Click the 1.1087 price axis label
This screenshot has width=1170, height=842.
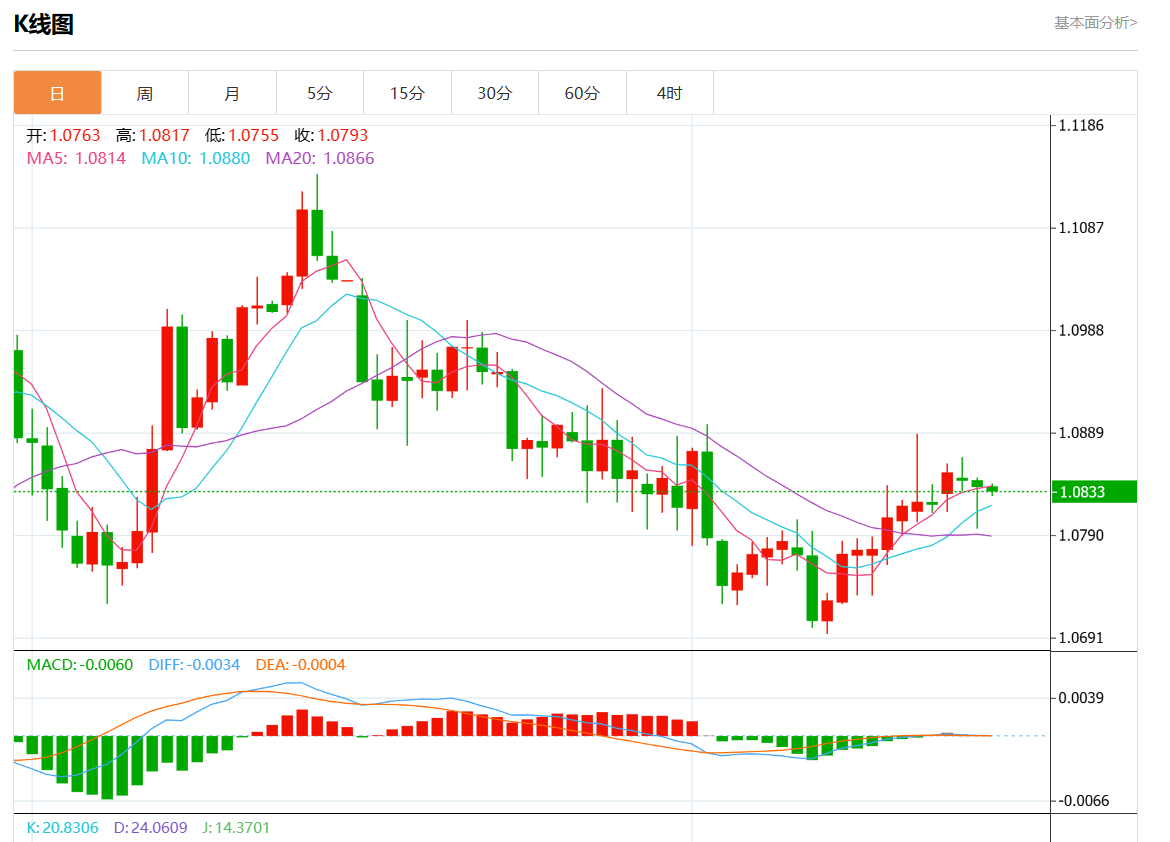[x=1081, y=228]
